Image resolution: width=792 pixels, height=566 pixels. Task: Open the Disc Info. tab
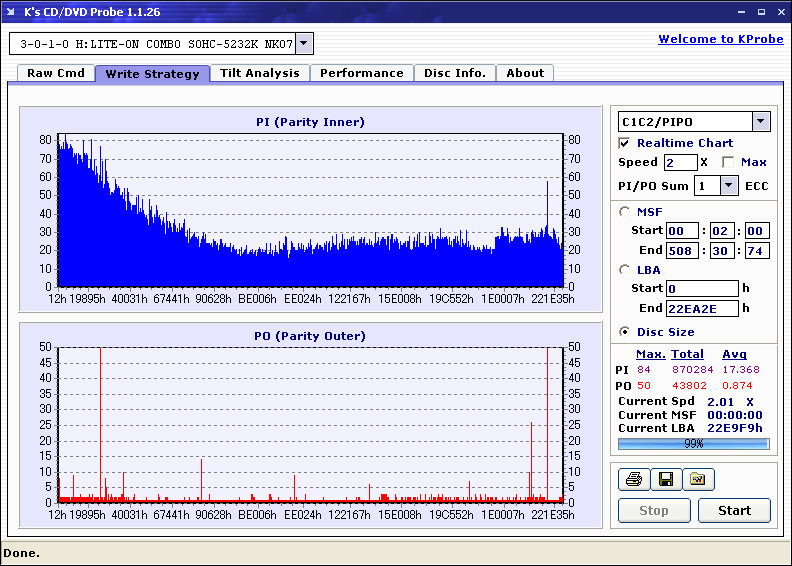tap(455, 73)
